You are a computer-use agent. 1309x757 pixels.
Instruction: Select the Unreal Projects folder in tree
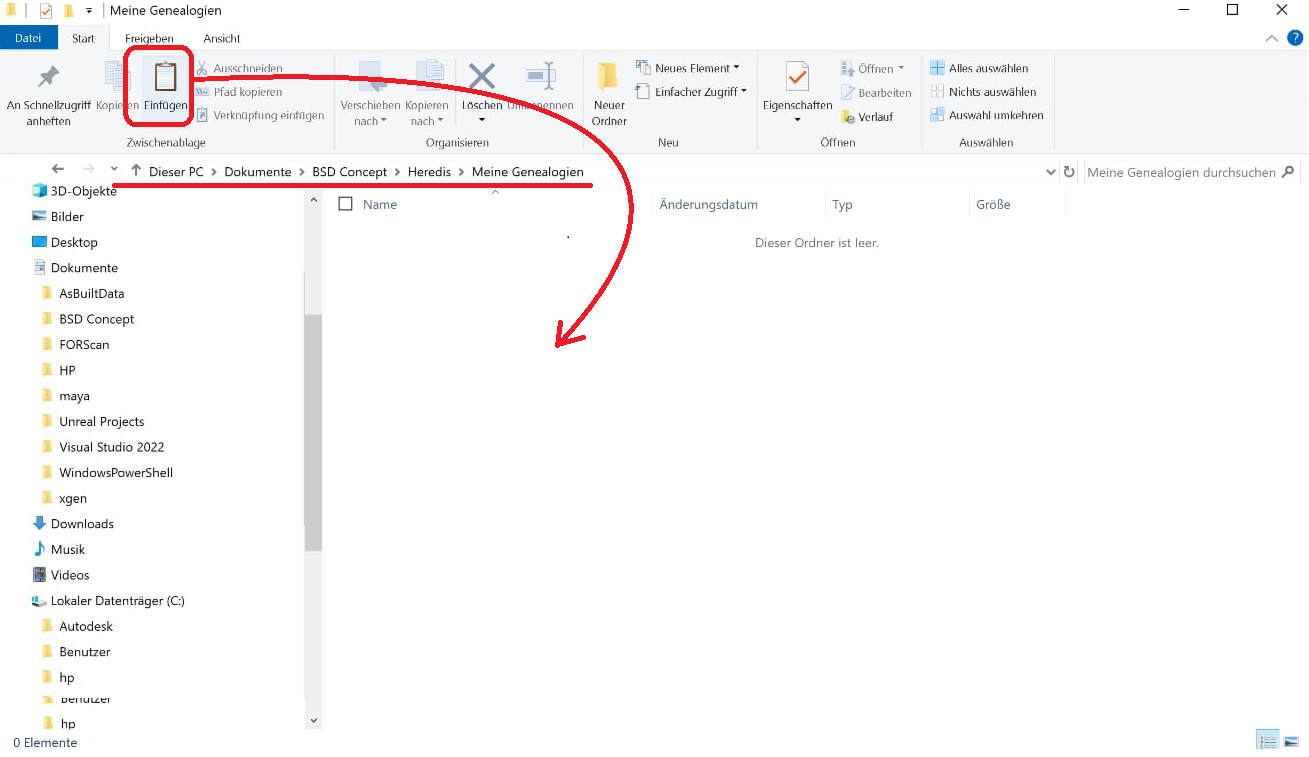pos(101,421)
